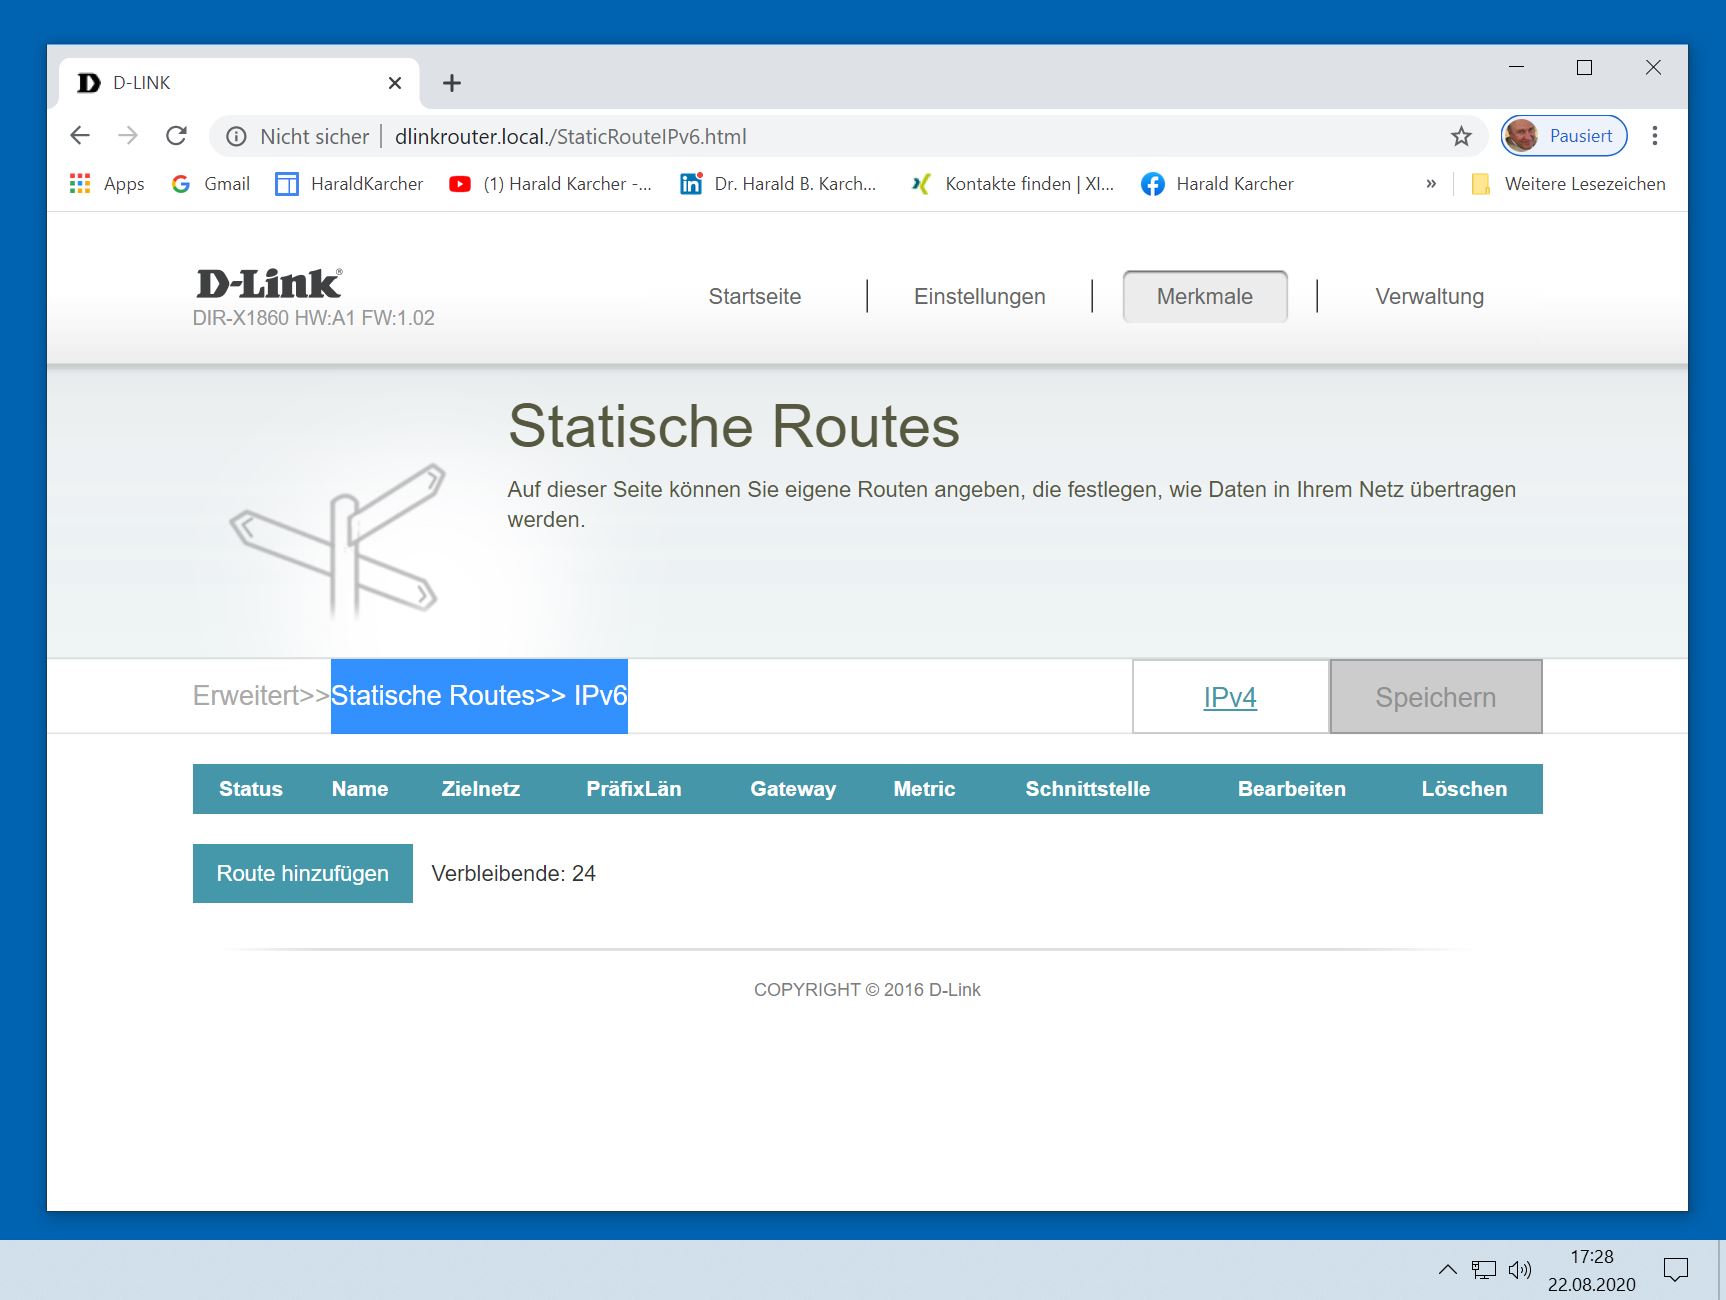Click the browser forward arrow
This screenshot has width=1726, height=1300.
(x=128, y=136)
